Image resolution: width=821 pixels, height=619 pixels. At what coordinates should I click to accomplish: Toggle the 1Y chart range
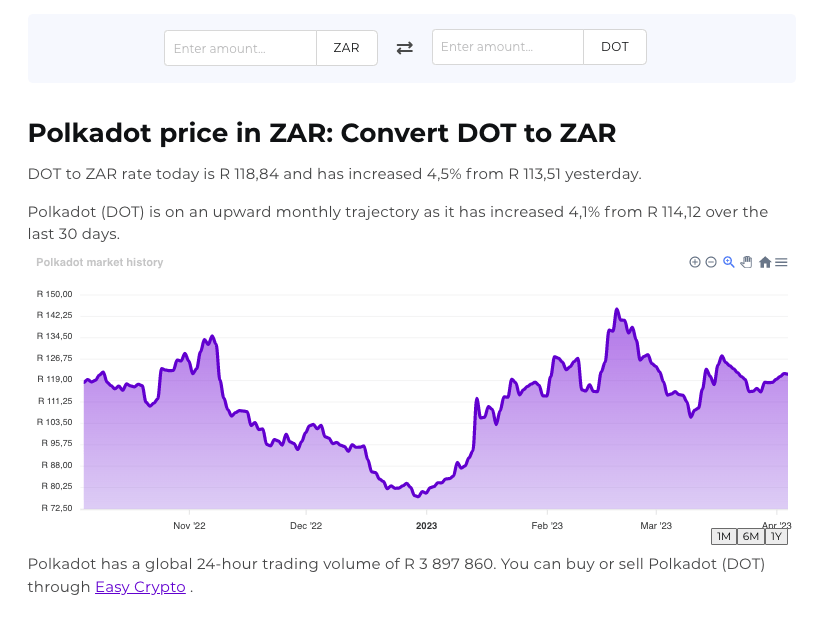pyautogui.click(x=776, y=536)
